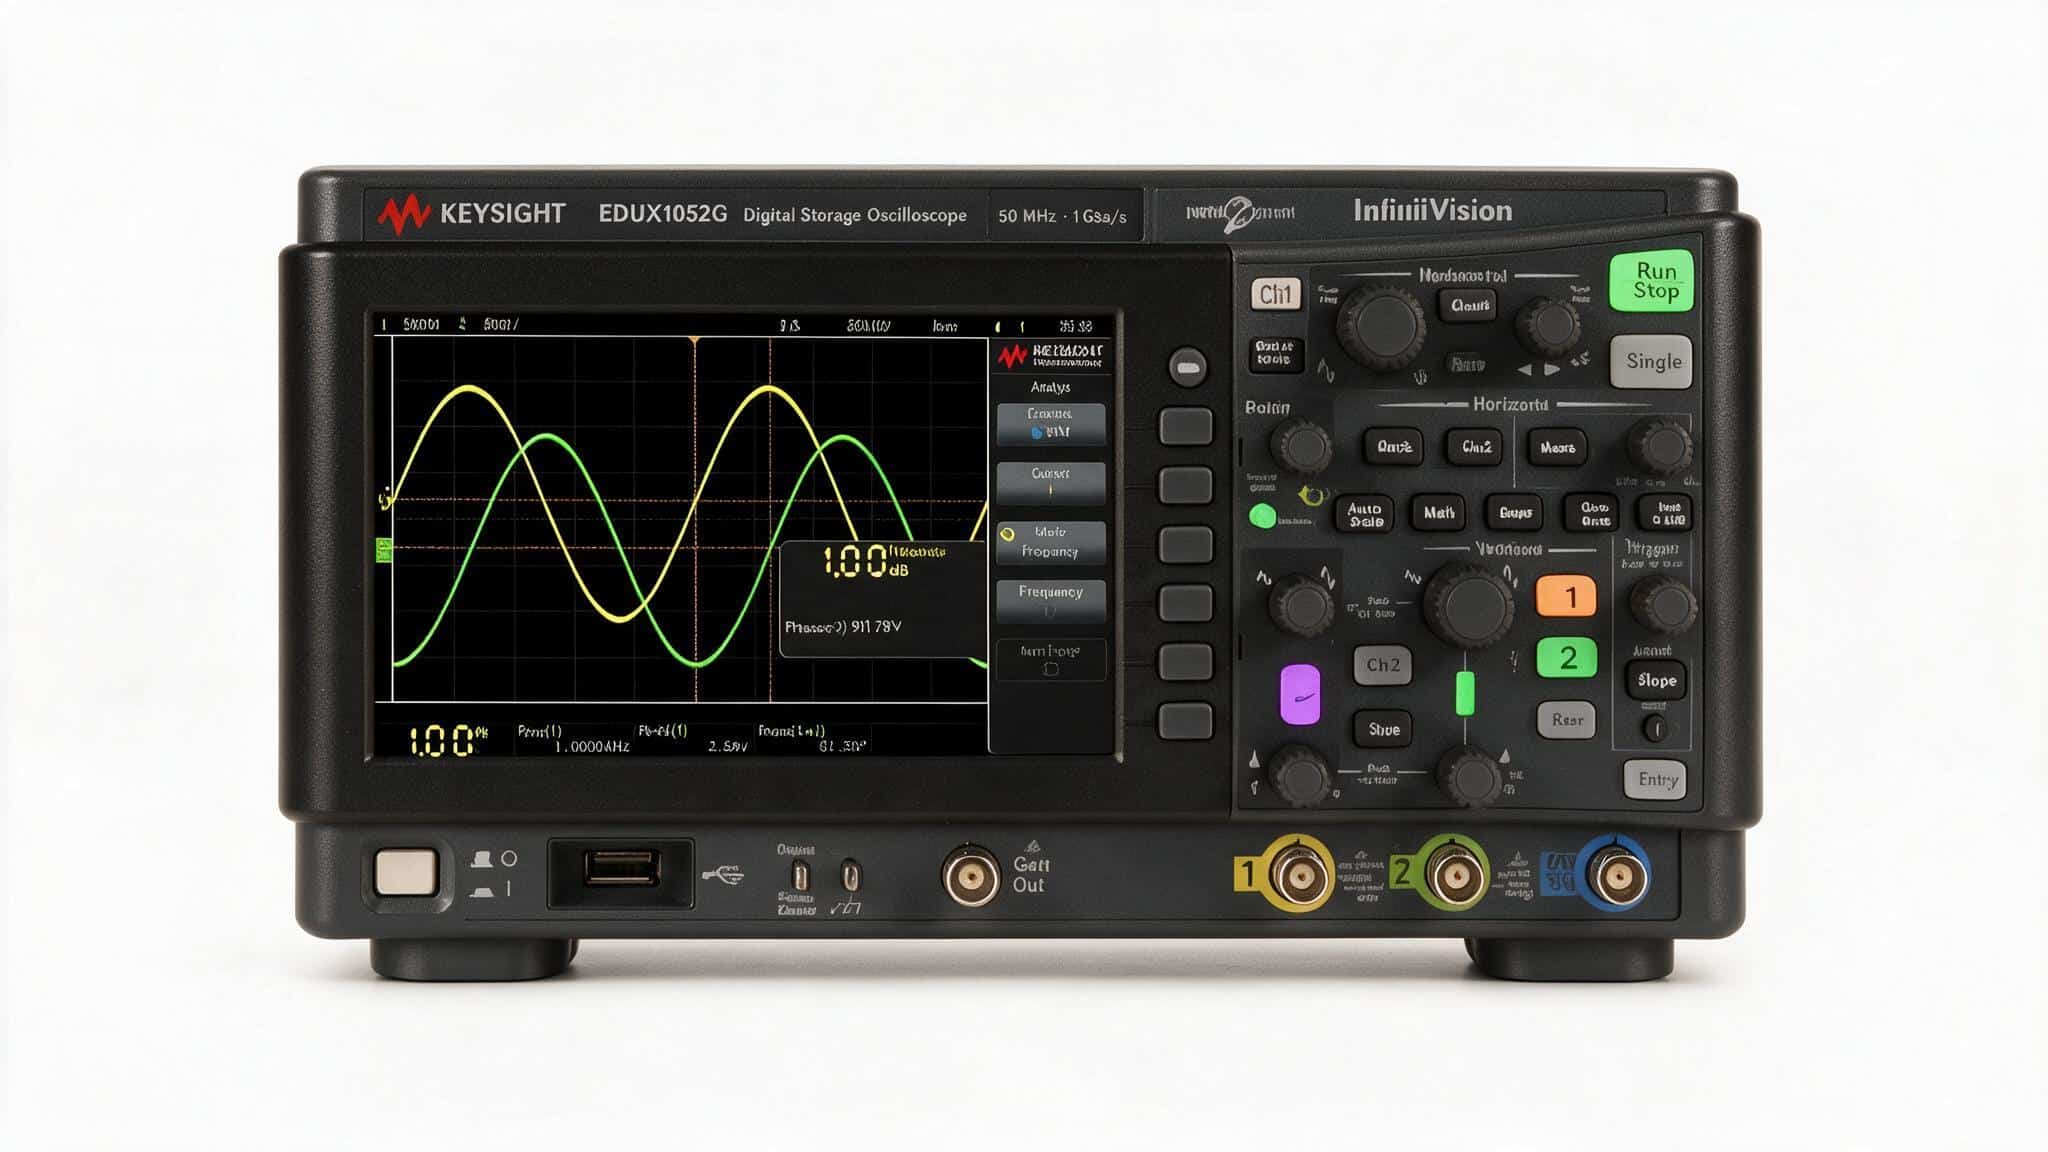This screenshot has height=1152, width=2048.
Task: Tap the right probe compensation terminal
Action: point(849,877)
